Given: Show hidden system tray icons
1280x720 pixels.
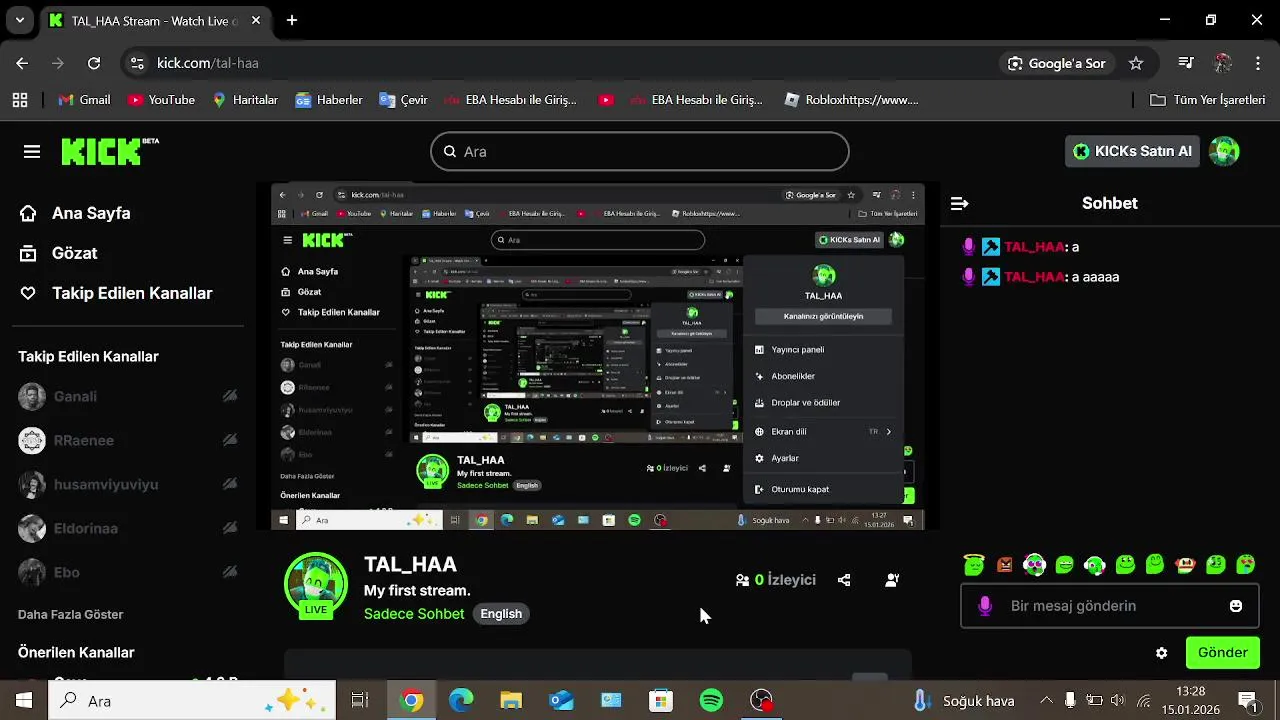Looking at the screenshot, I should pyautogui.click(x=1046, y=700).
